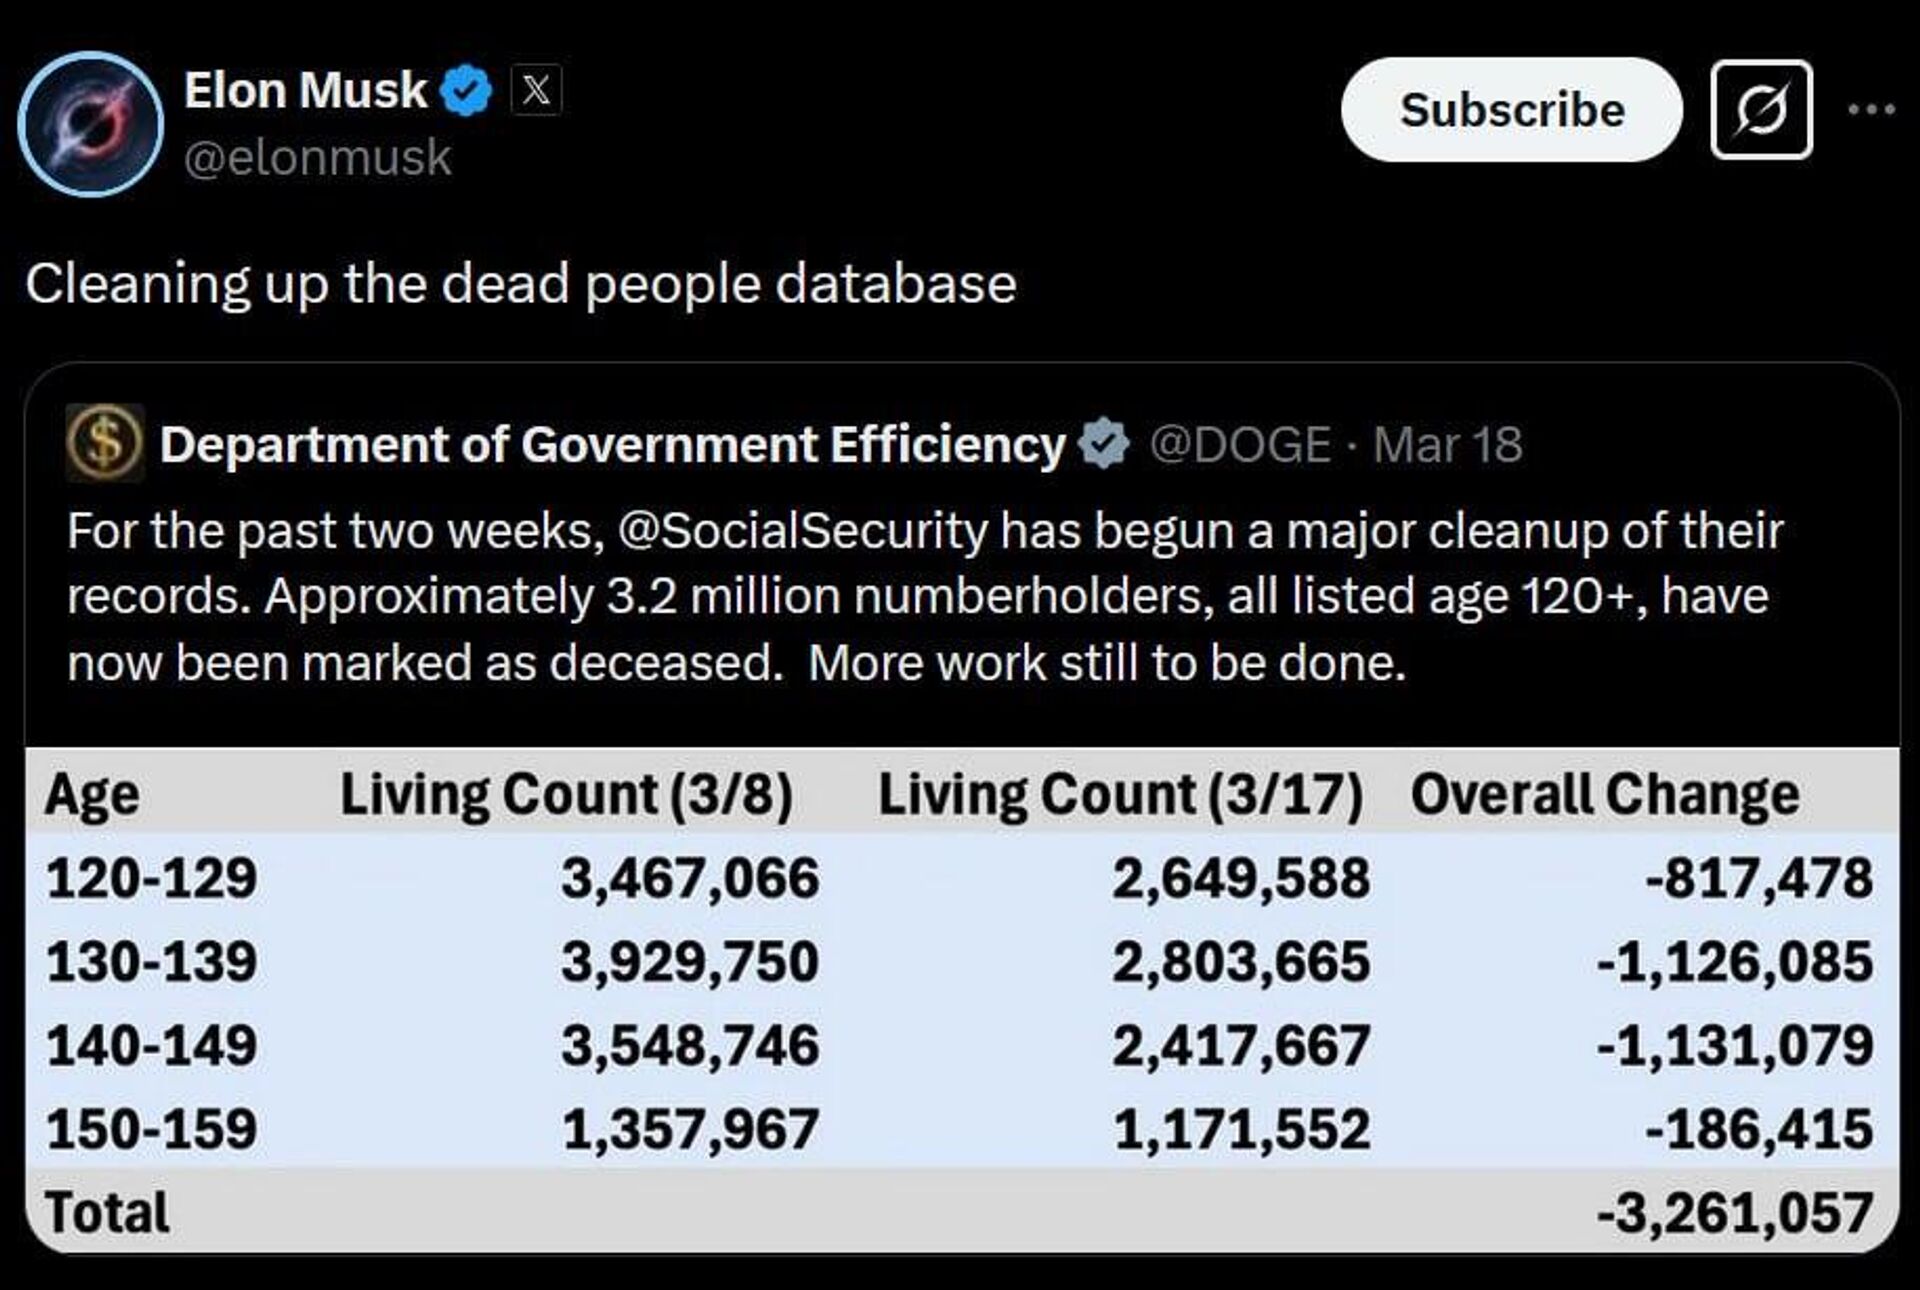
Task: Select the tweet text about dead people database
Action: point(520,283)
